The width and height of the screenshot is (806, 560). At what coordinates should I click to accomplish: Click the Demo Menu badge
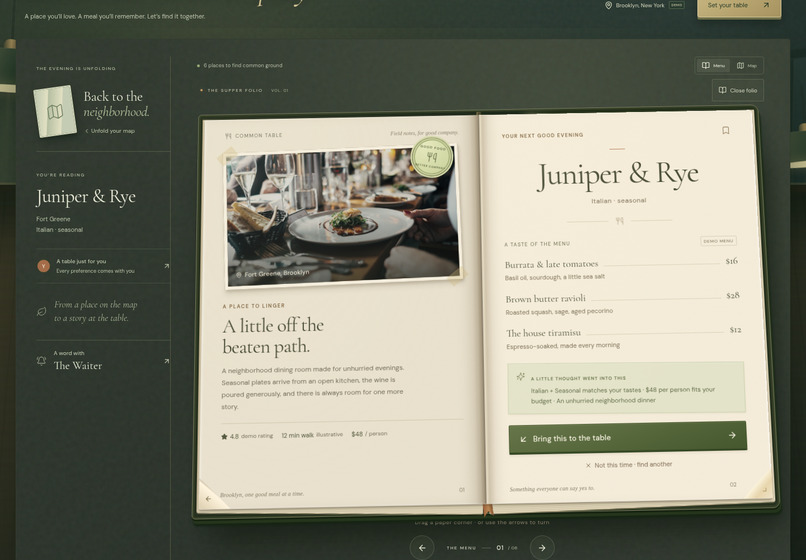click(x=718, y=241)
